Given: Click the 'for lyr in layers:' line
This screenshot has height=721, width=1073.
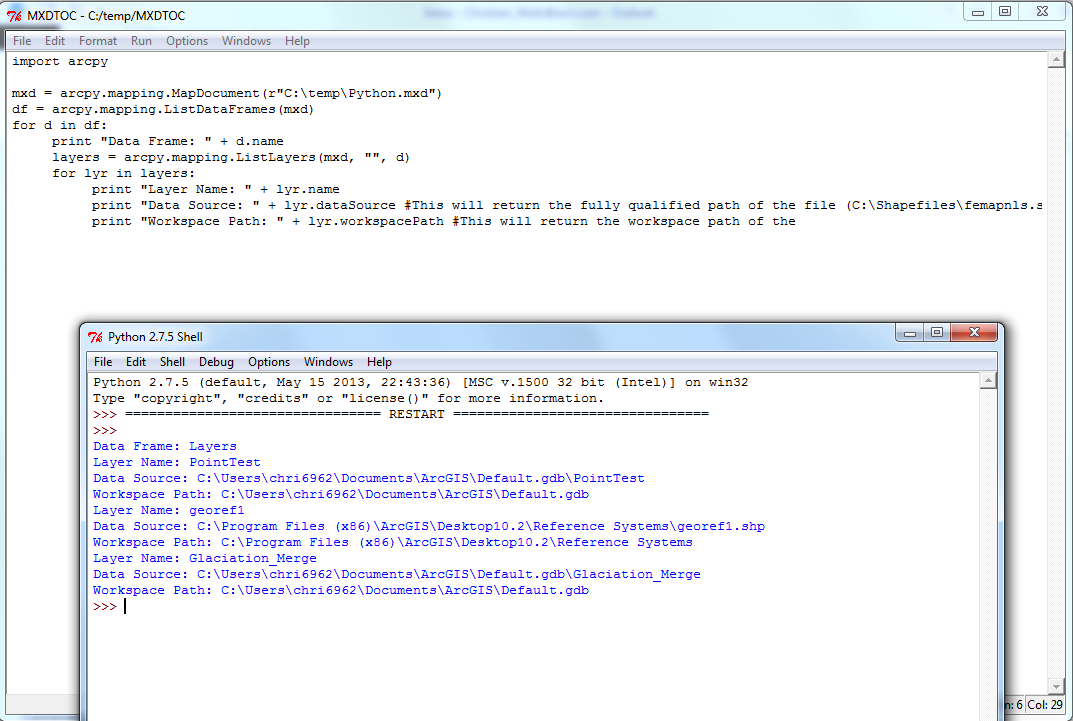Looking at the screenshot, I should 123,173.
